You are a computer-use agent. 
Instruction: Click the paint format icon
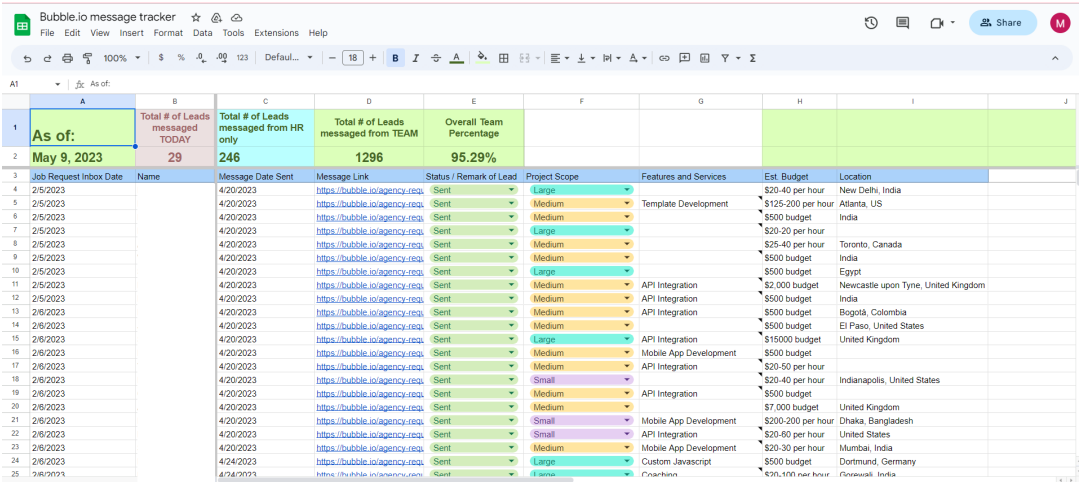[x=87, y=58]
